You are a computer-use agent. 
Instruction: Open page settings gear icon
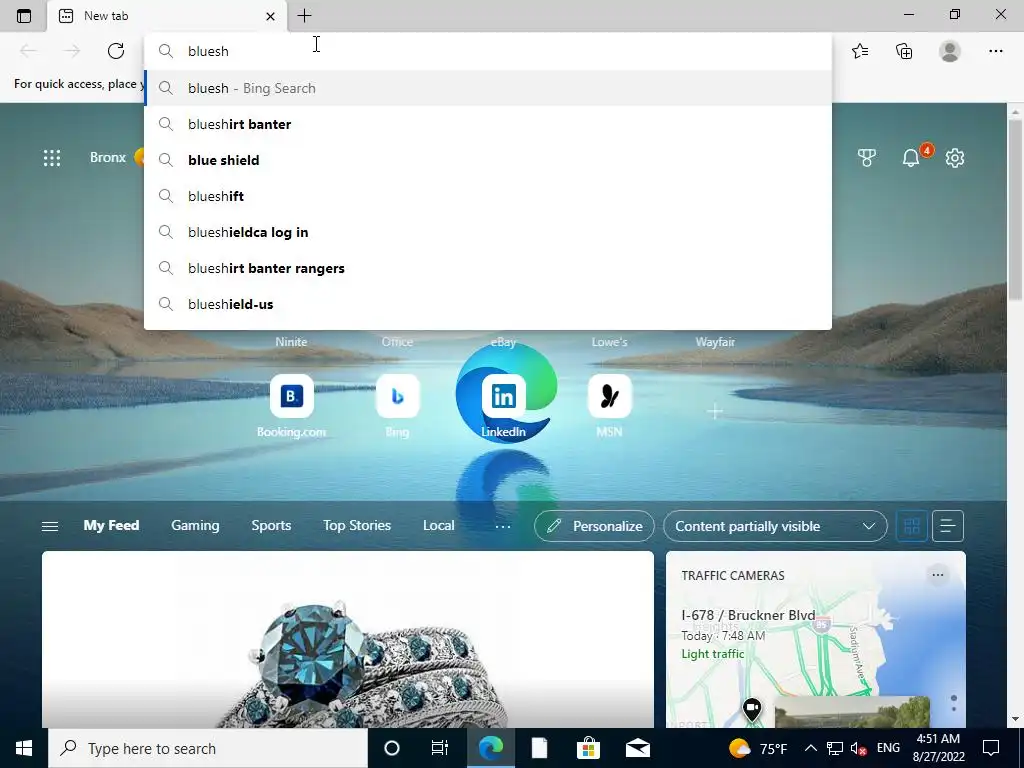[x=955, y=158]
